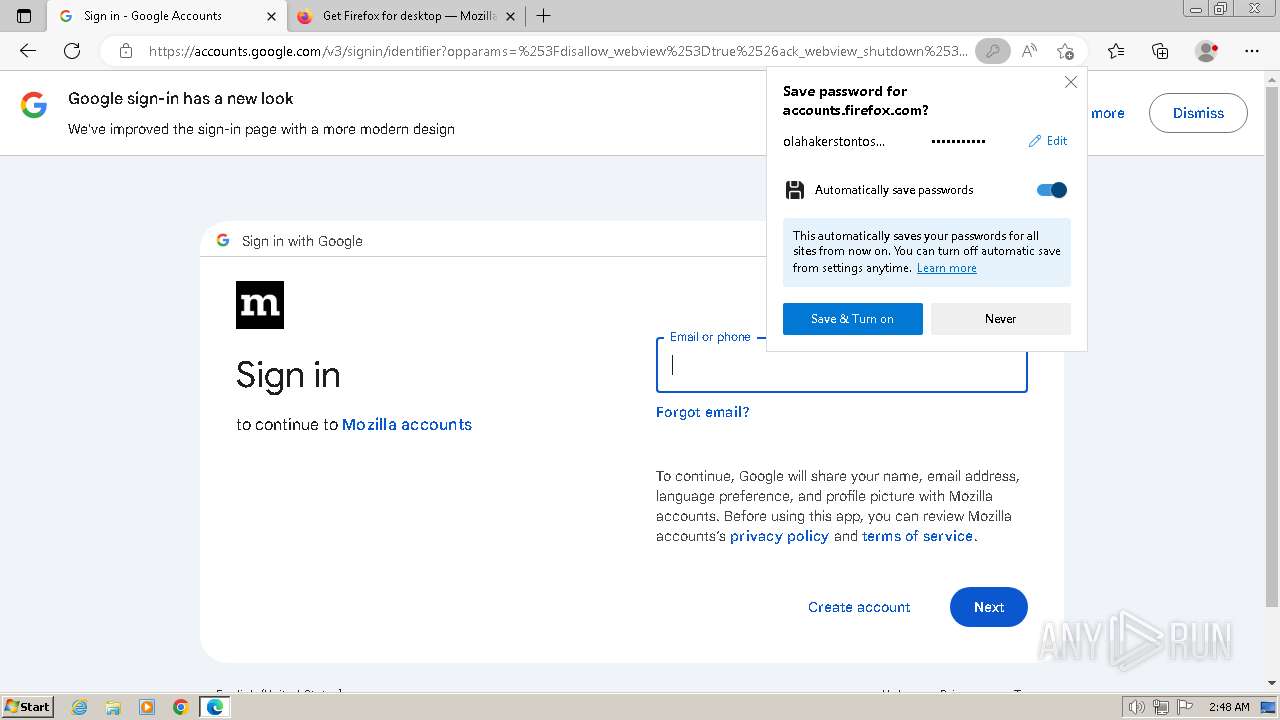The image size is (1280, 720).
Task: Click the Mozilla m logo
Action: [260, 305]
